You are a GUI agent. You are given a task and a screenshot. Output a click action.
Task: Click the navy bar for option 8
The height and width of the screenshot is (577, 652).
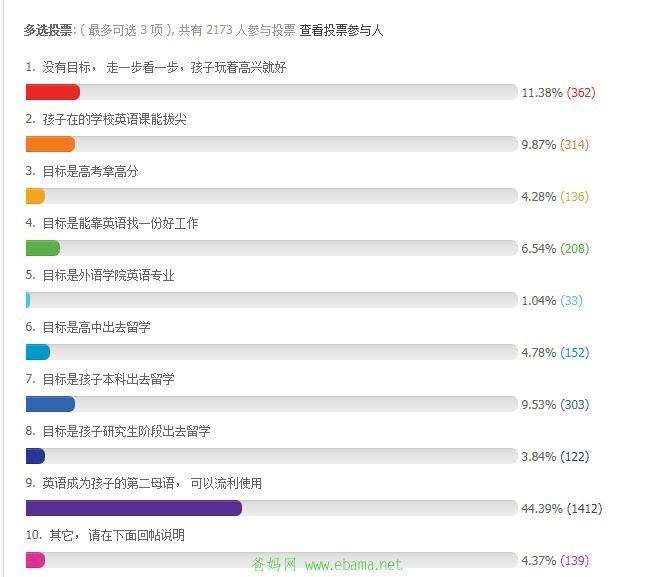(35, 456)
